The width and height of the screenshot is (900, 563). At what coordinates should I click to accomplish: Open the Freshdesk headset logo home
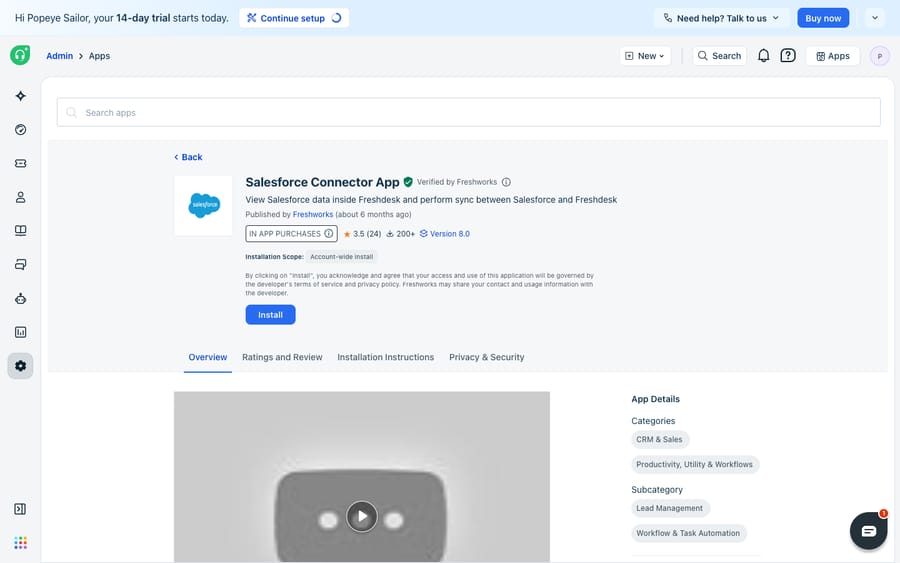(x=20, y=55)
